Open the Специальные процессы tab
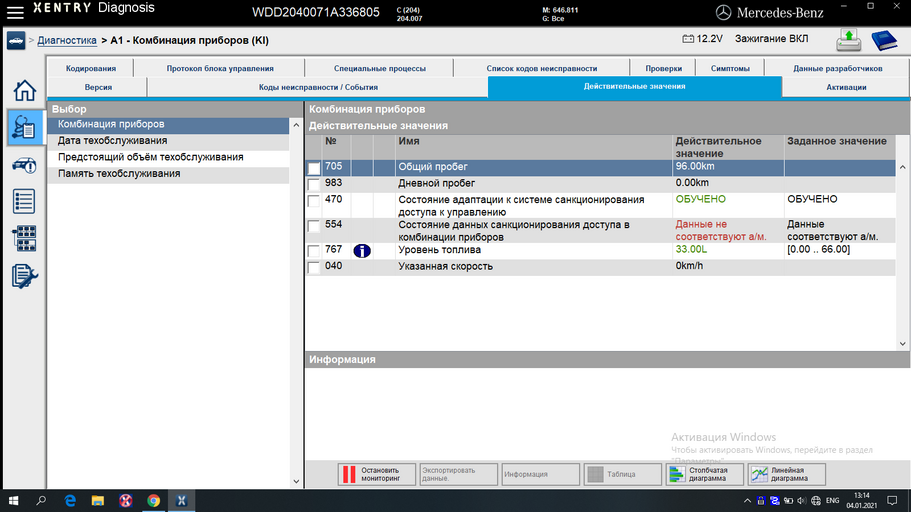Screen dimensions: 911x512 379,68
